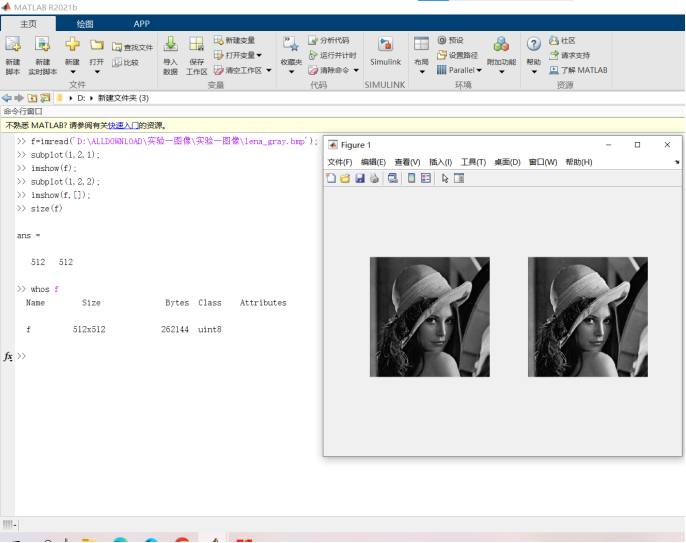This screenshot has height=543, width=686.
Task: Open the 桌面(D) menu in Figure 1
Action: pos(507,162)
